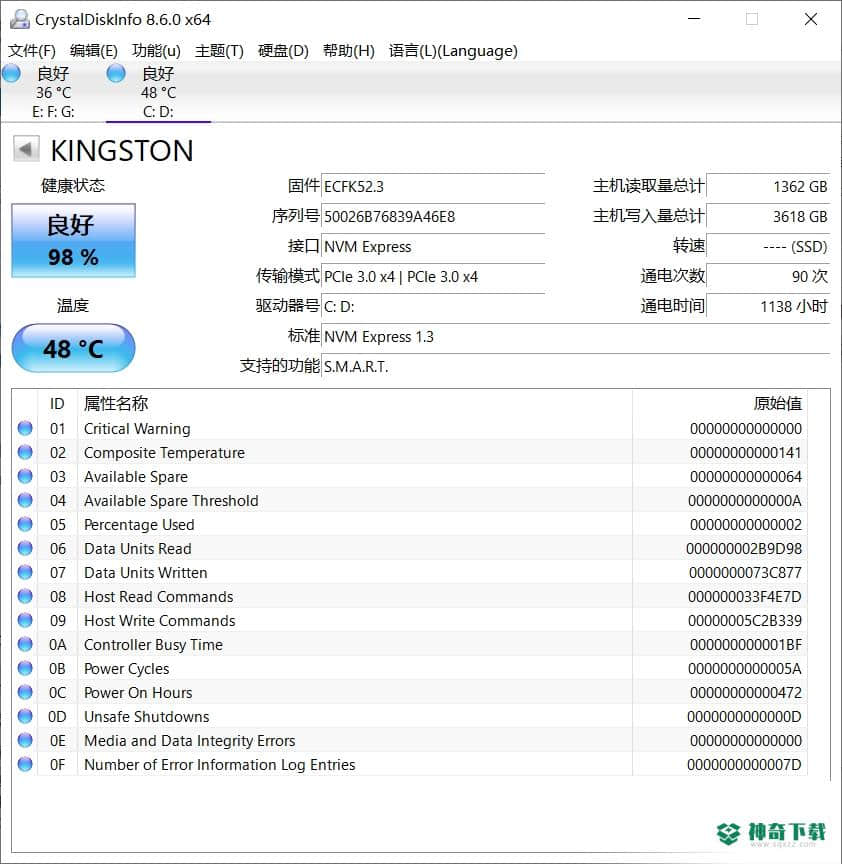Click the status orb for Power Cycles
This screenshot has height=864, width=842.
tap(25, 668)
